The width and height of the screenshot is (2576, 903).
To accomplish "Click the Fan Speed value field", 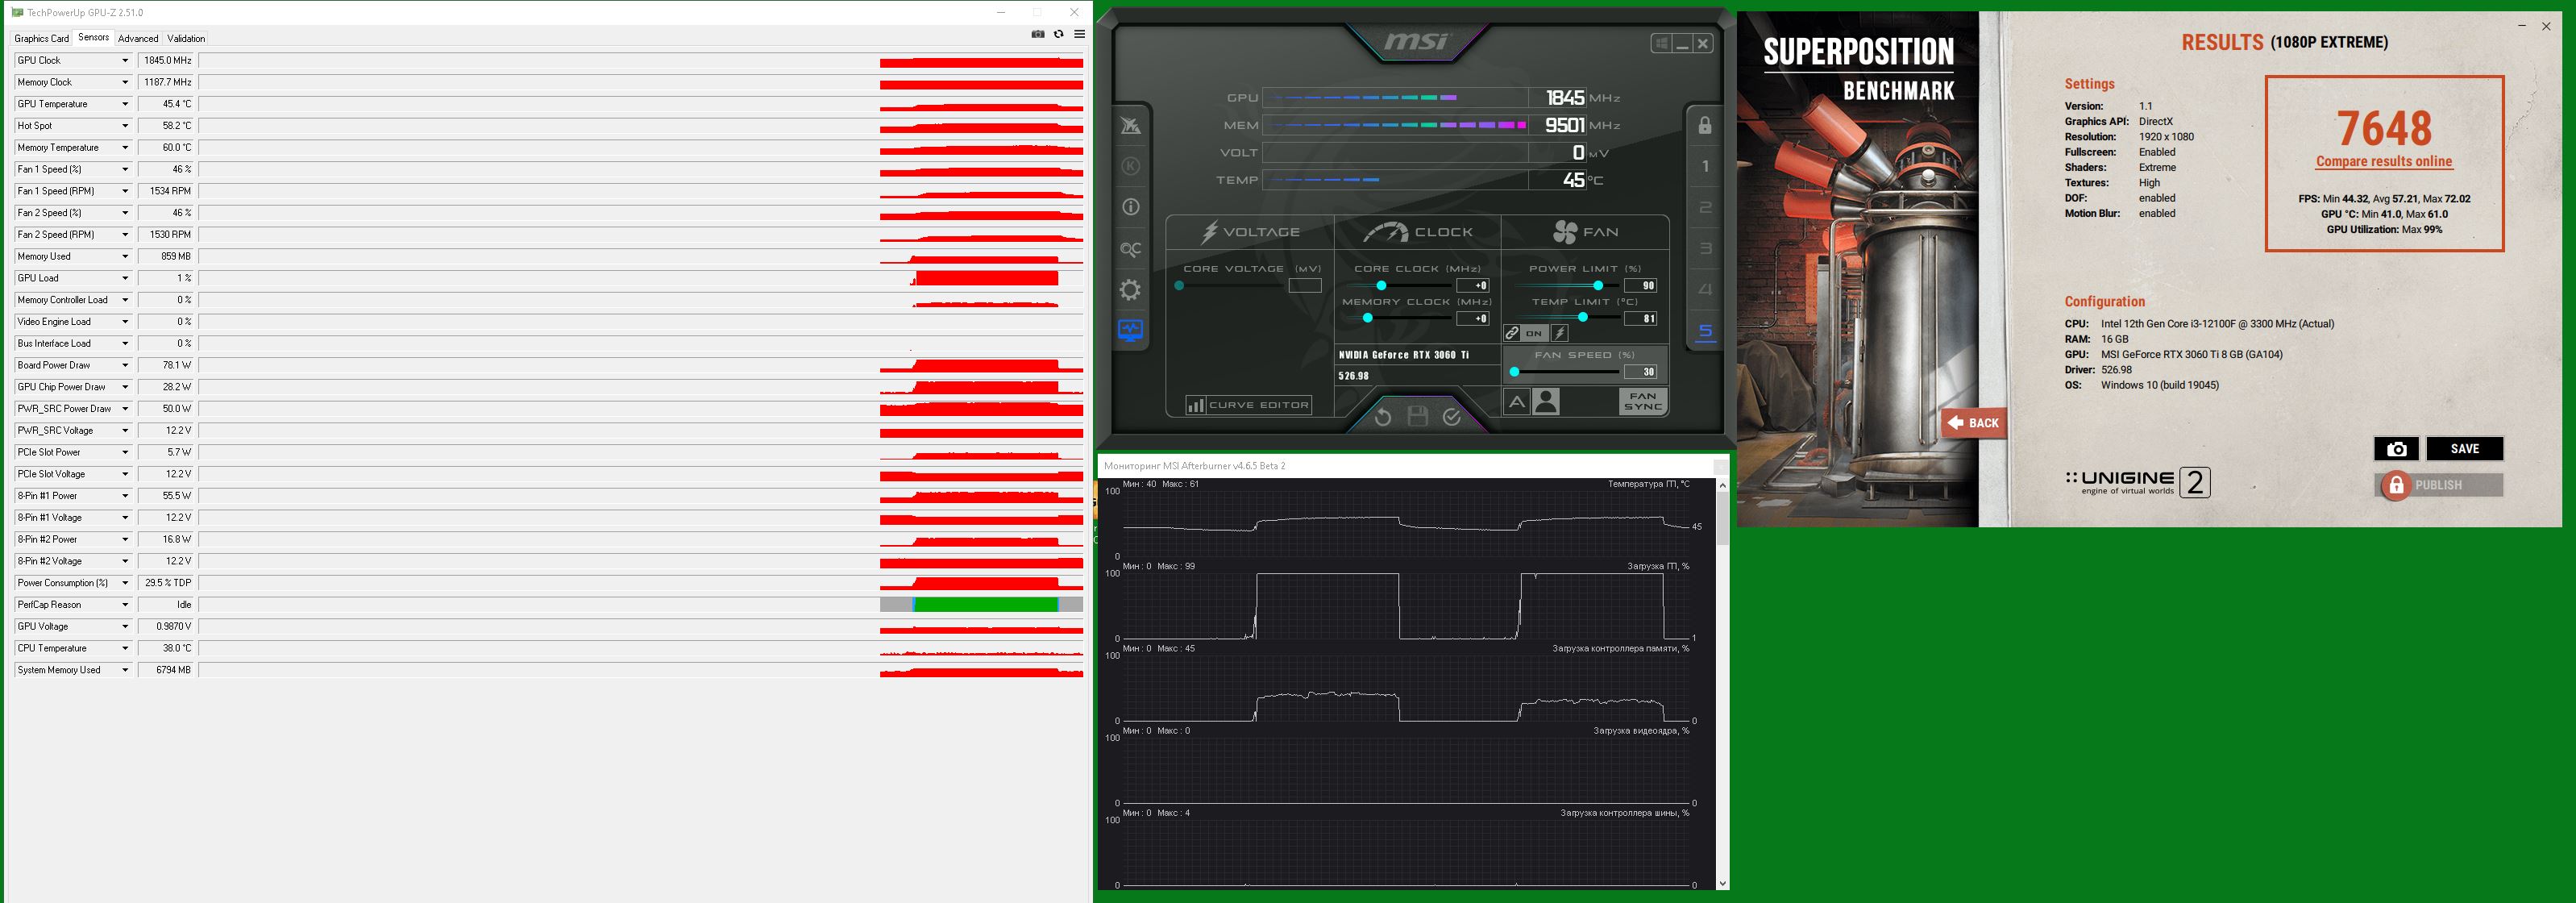I will [x=1640, y=372].
